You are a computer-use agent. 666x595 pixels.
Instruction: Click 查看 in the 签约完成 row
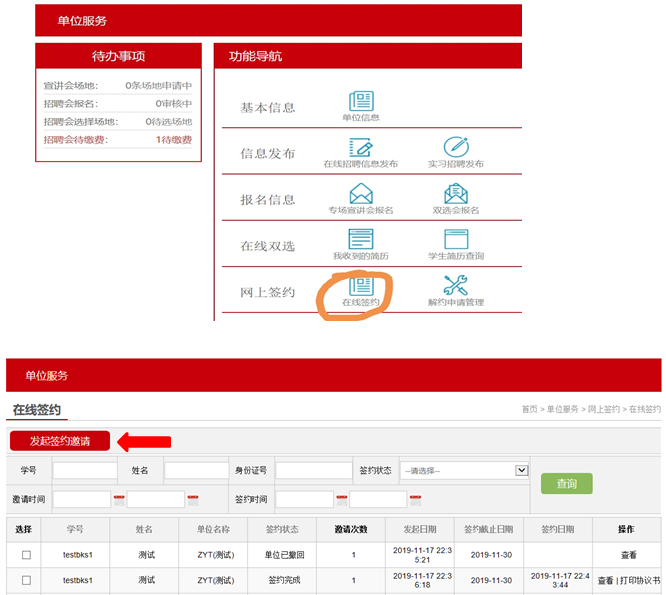click(605, 580)
